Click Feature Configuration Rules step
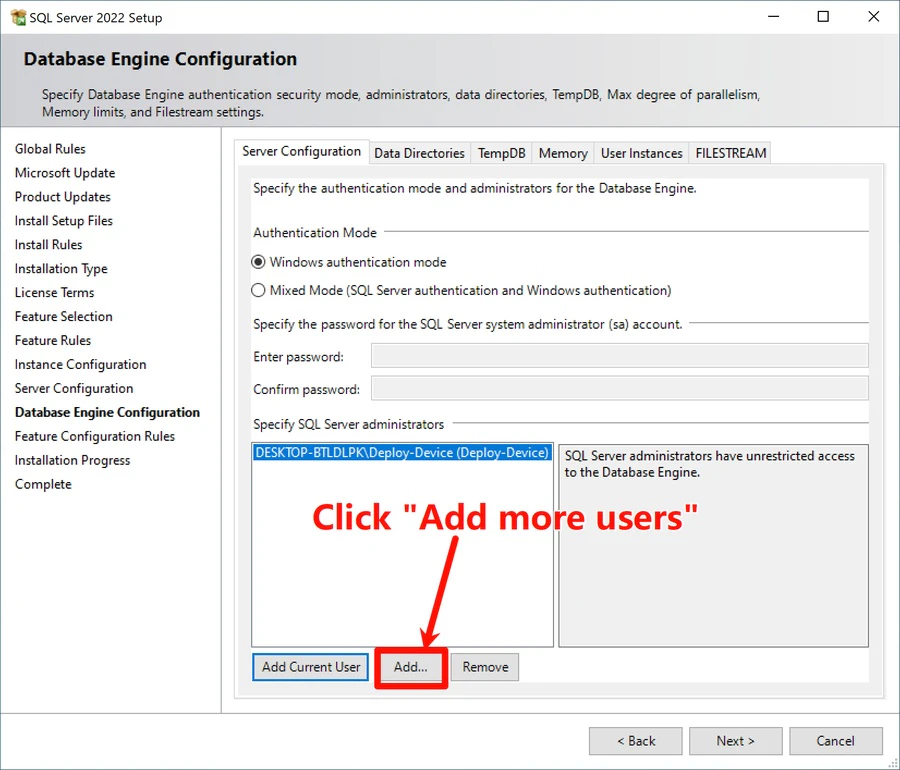This screenshot has height=770, width=900. click(x=95, y=437)
